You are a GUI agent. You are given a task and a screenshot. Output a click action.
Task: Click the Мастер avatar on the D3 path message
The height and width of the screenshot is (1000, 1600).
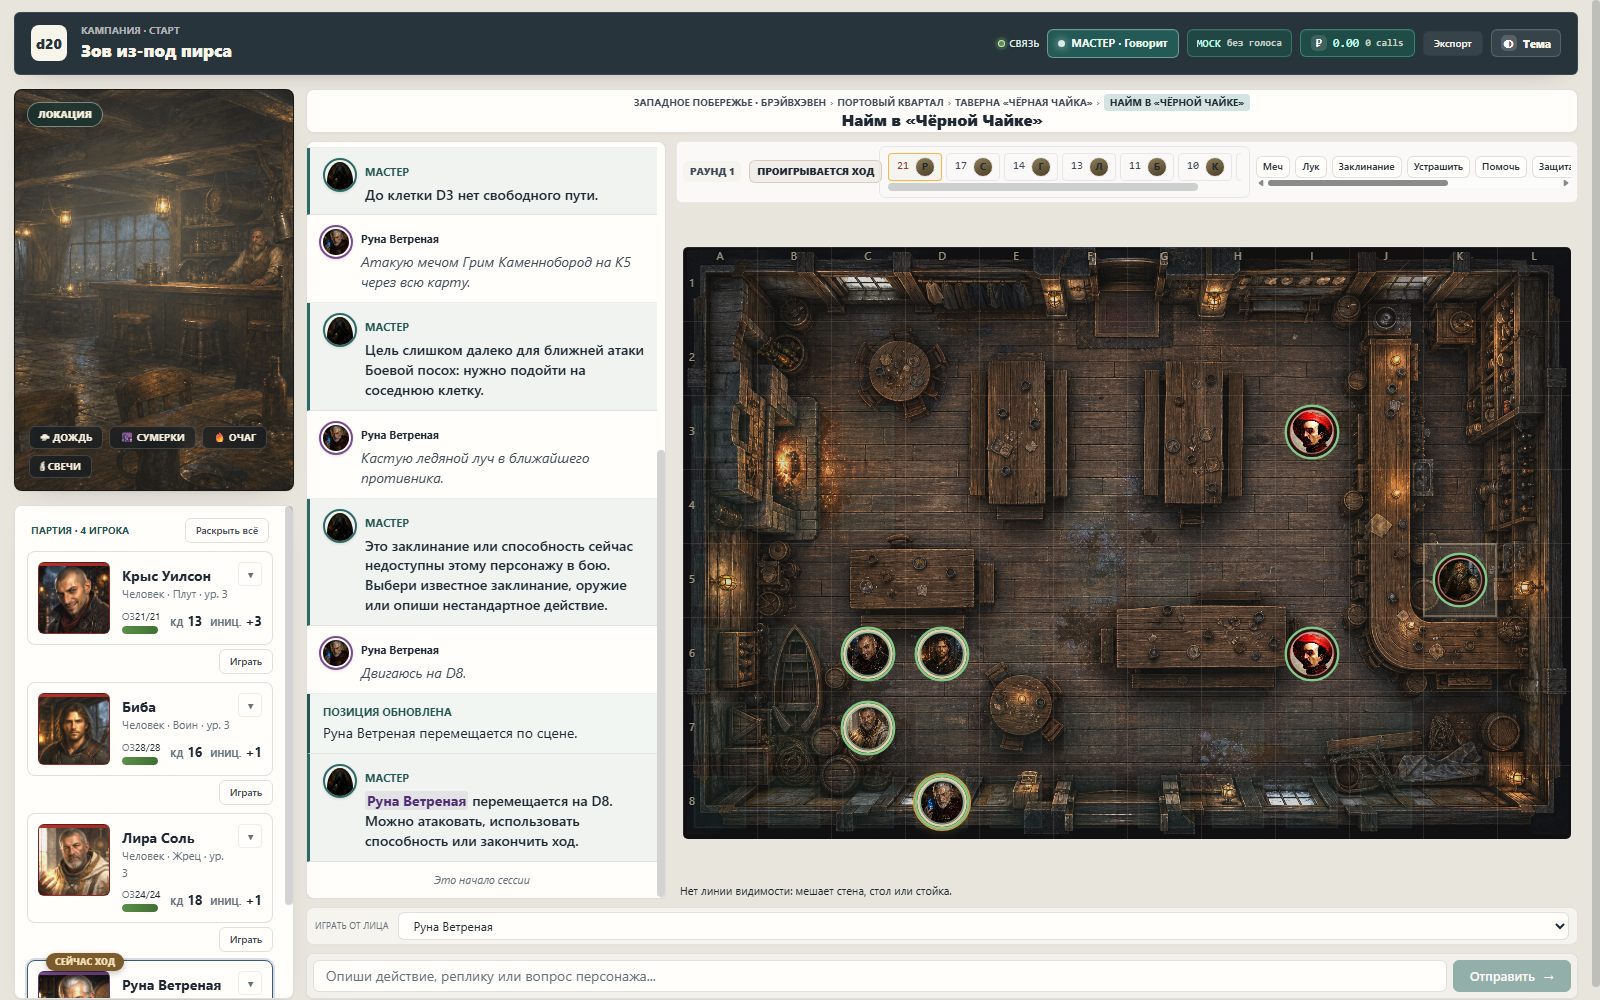point(340,175)
